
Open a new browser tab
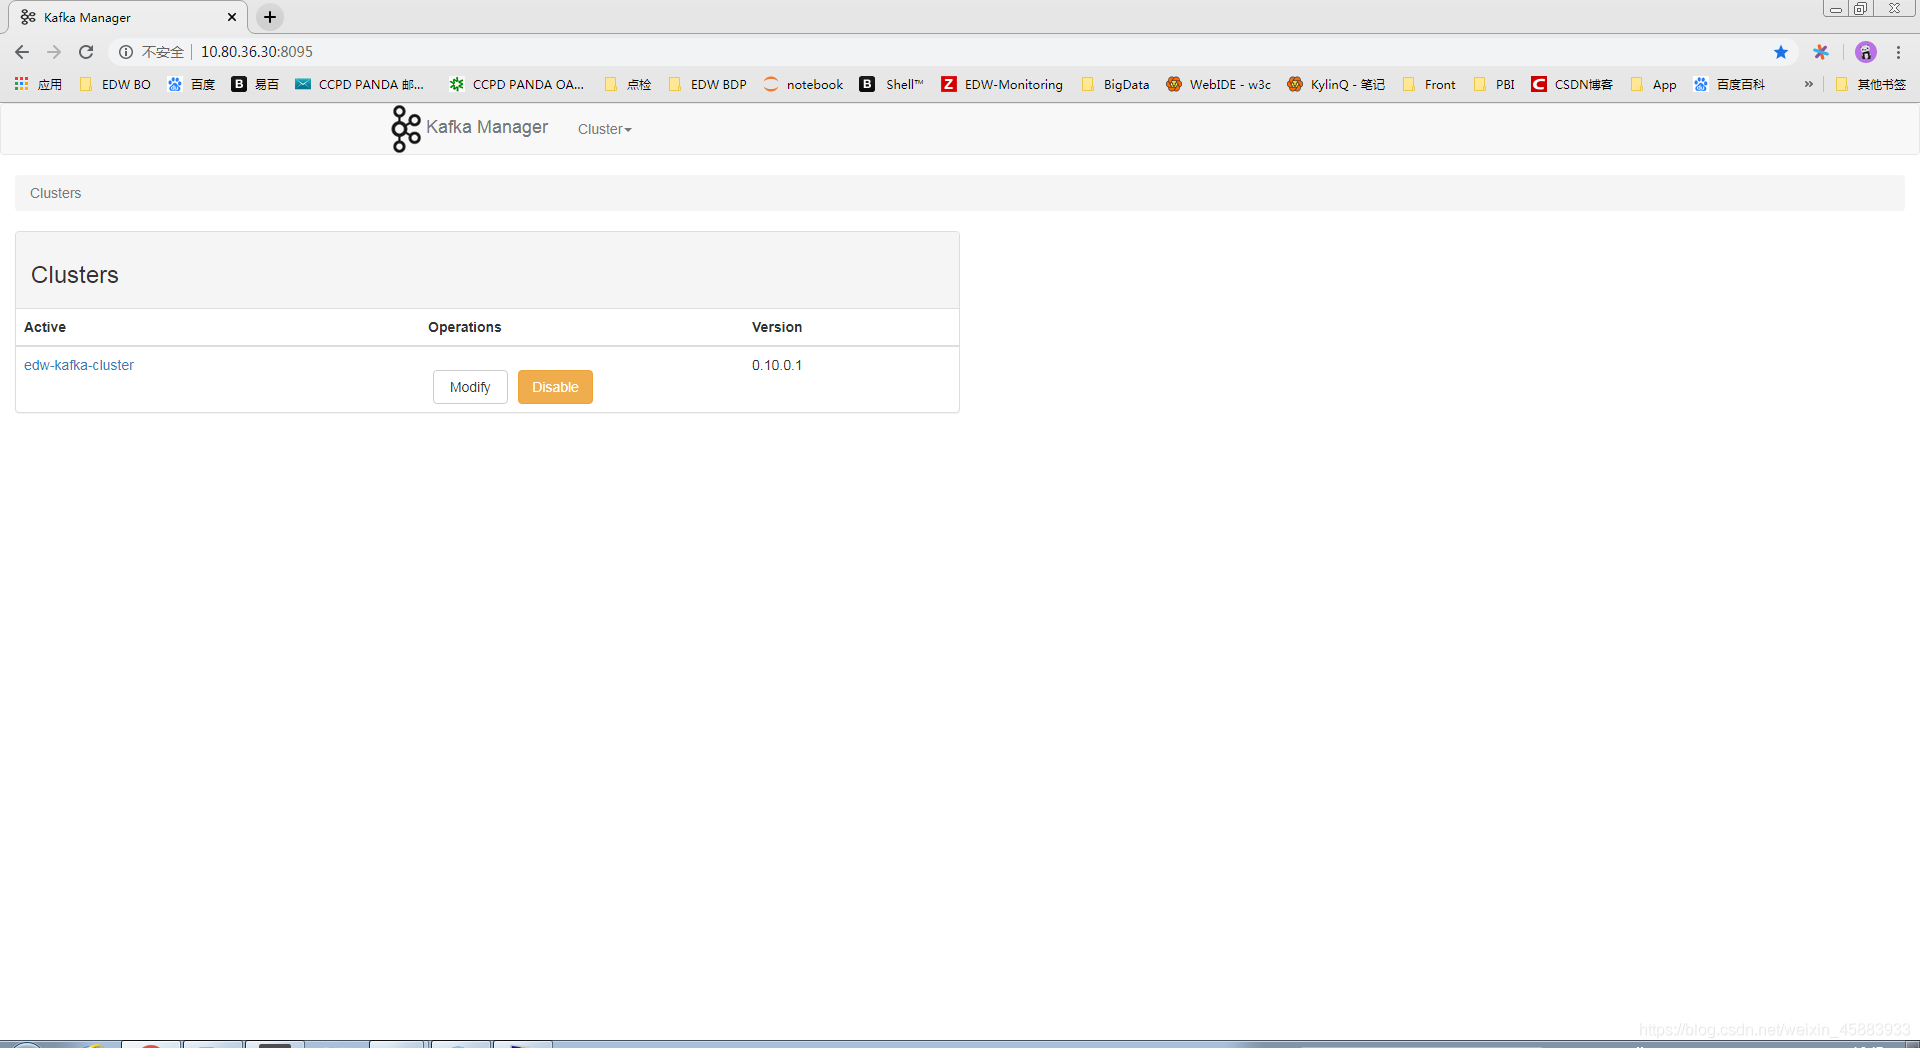[x=270, y=17]
